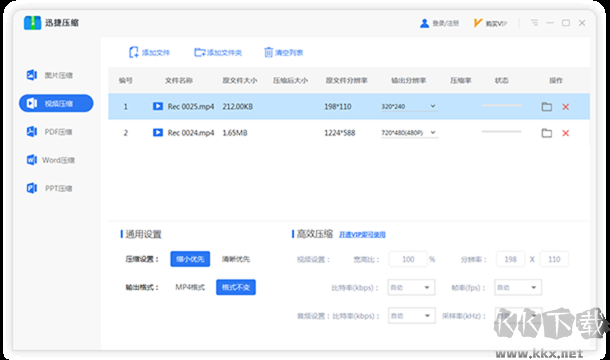Click the 文件名称 column header
610x360 pixels.
click(x=179, y=81)
